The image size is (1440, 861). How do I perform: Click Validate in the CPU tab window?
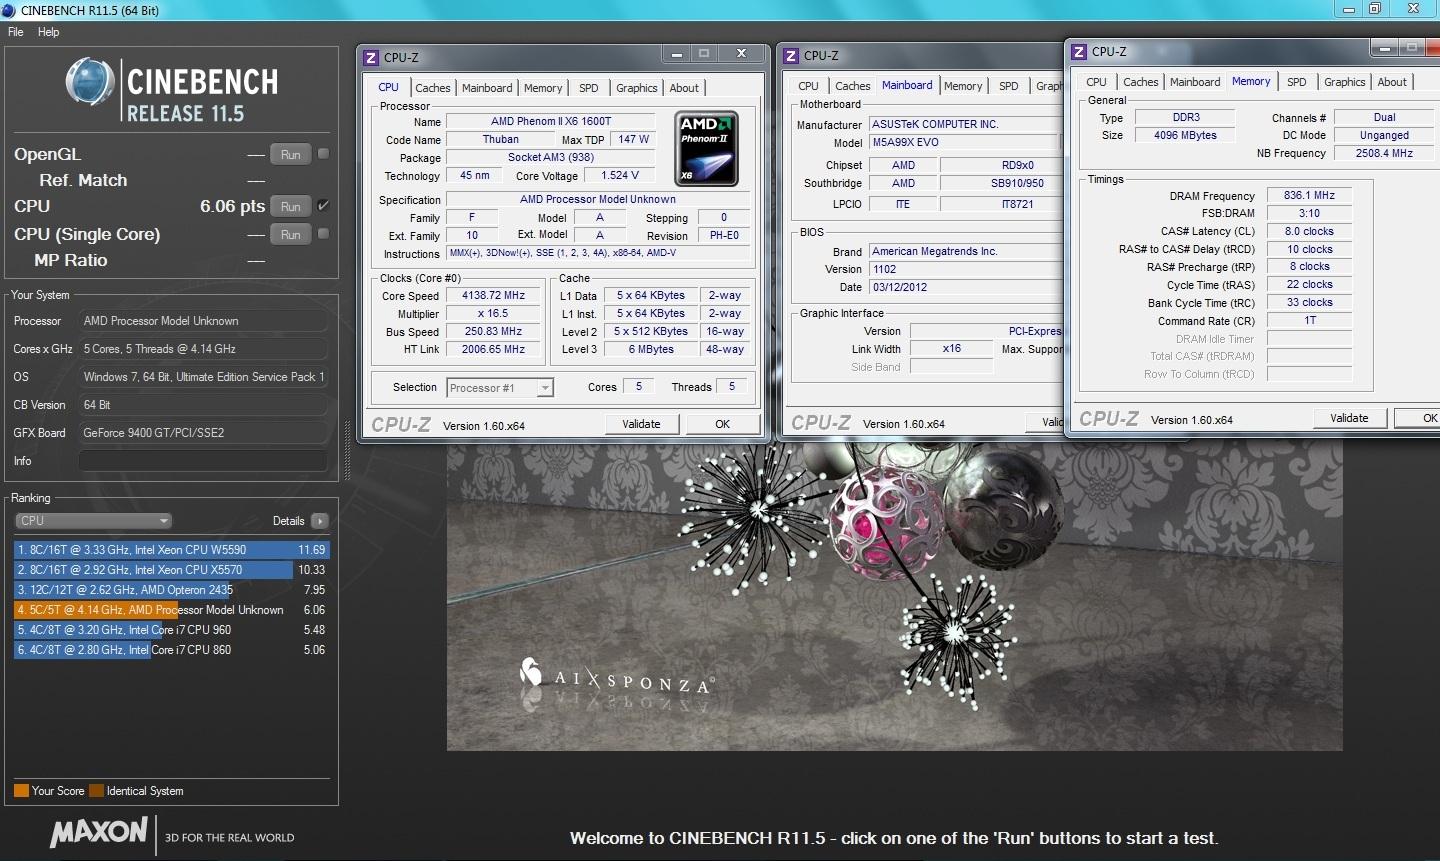click(x=641, y=424)
